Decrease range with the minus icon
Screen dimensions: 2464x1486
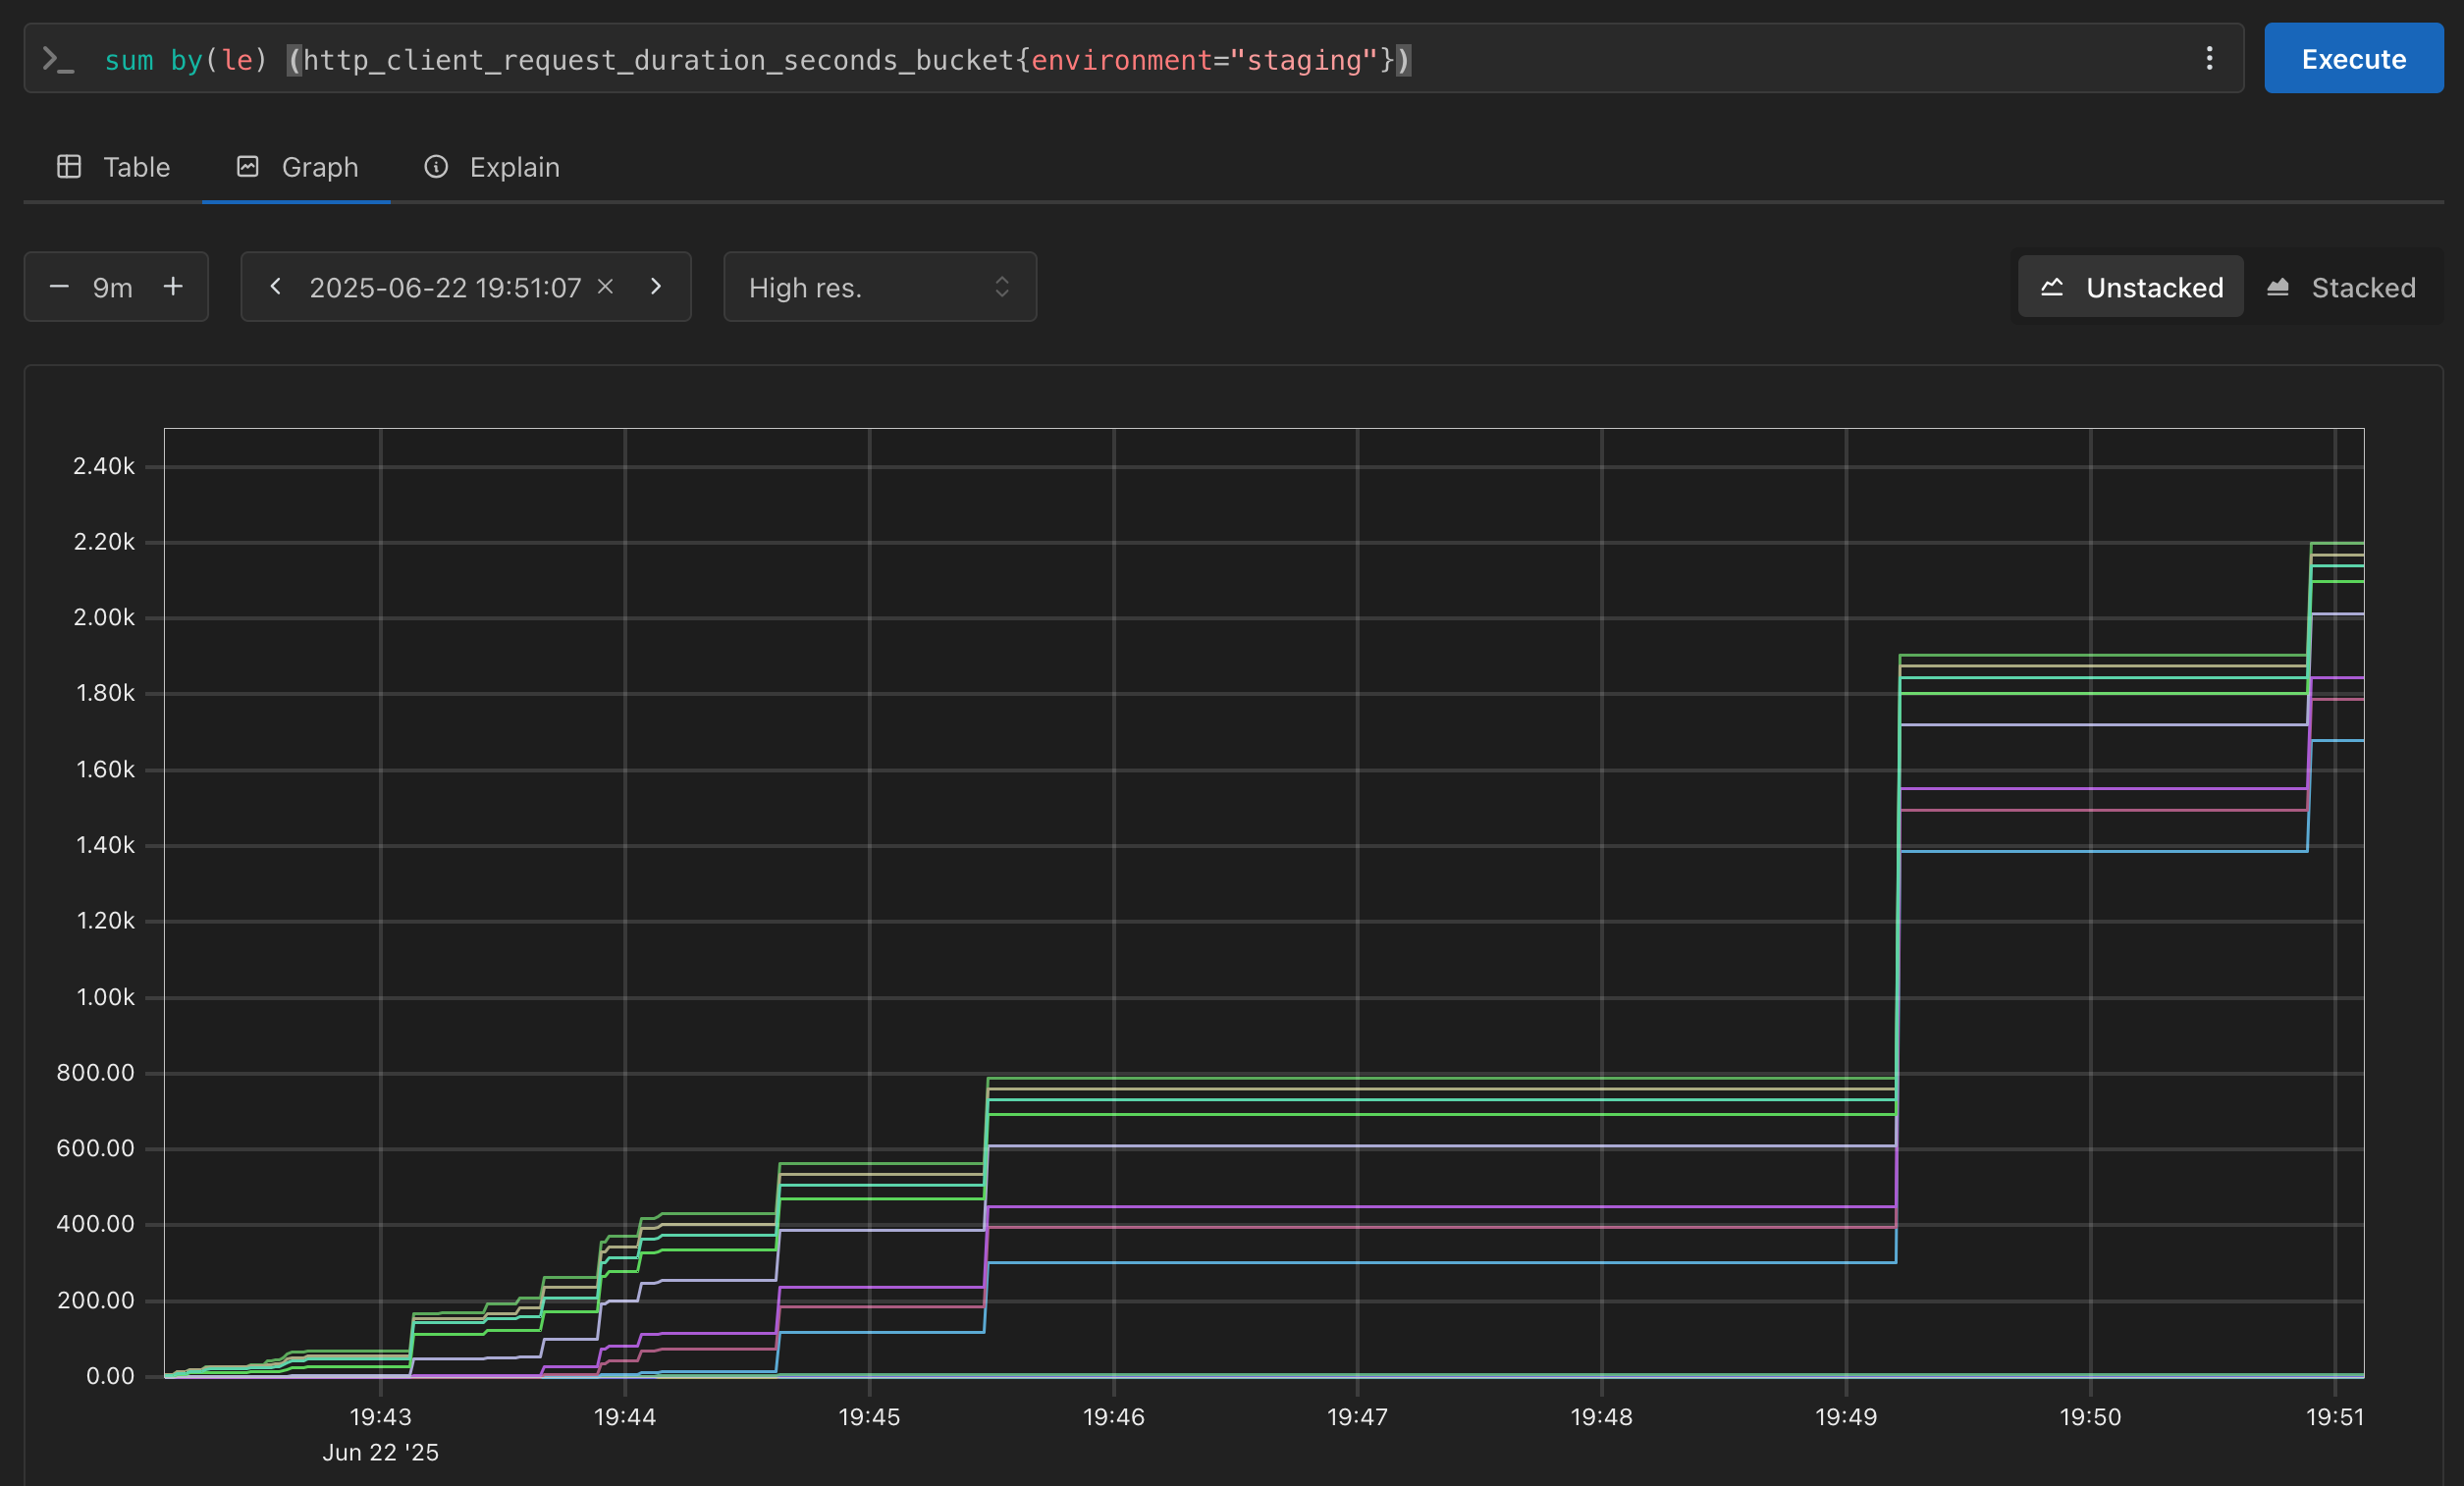(59, 287)
